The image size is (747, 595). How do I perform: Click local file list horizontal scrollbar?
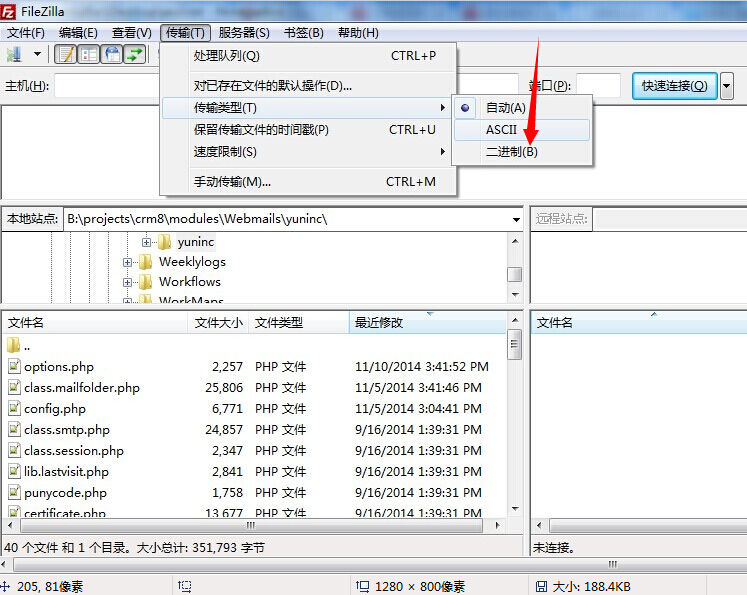pyautogui.click(x=252, y=525)
